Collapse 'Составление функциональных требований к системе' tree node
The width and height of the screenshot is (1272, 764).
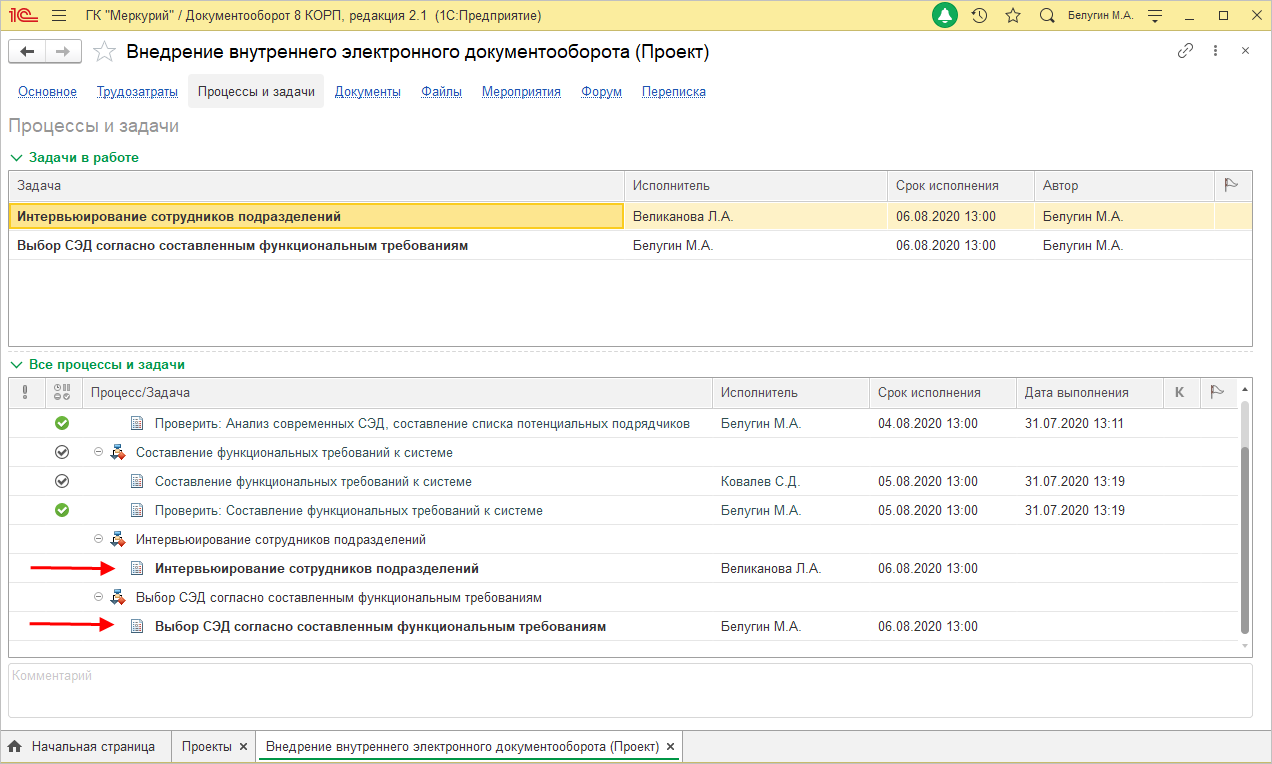tap(98, 452)
